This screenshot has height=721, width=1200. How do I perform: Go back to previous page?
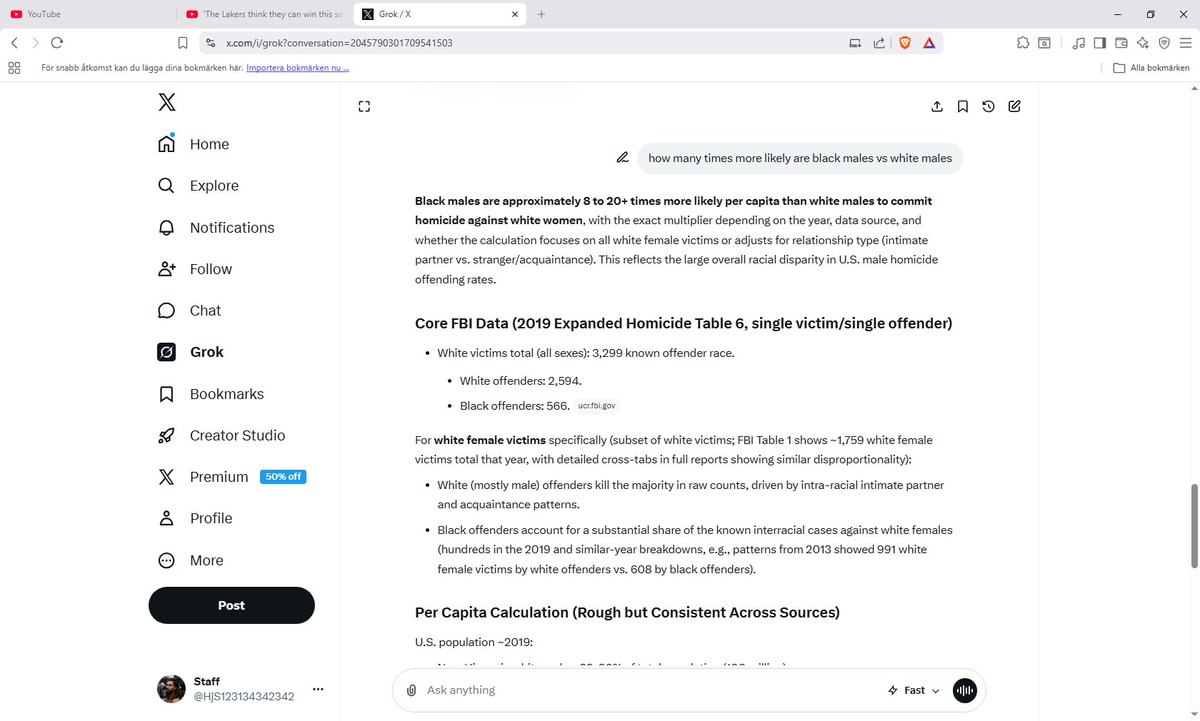[x=14, y=43]
